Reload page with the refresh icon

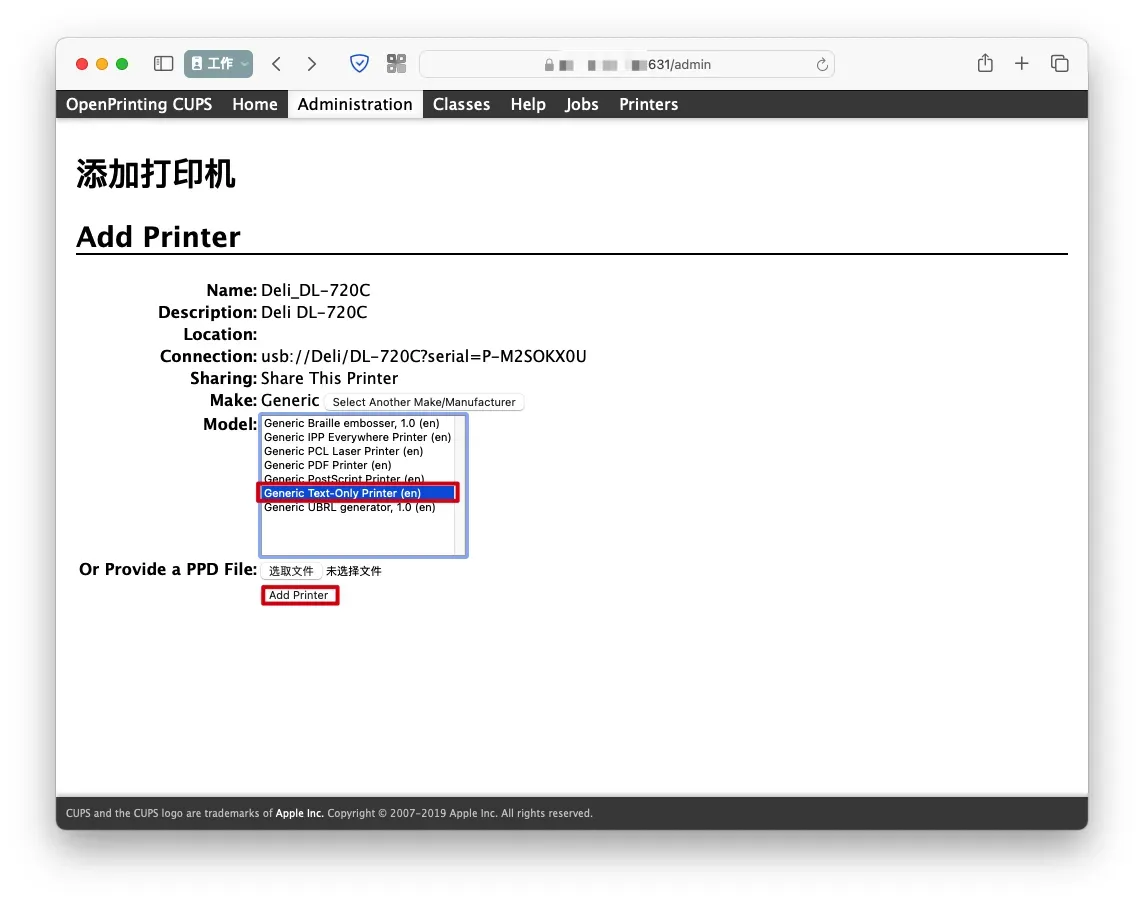tap(822, 65)
